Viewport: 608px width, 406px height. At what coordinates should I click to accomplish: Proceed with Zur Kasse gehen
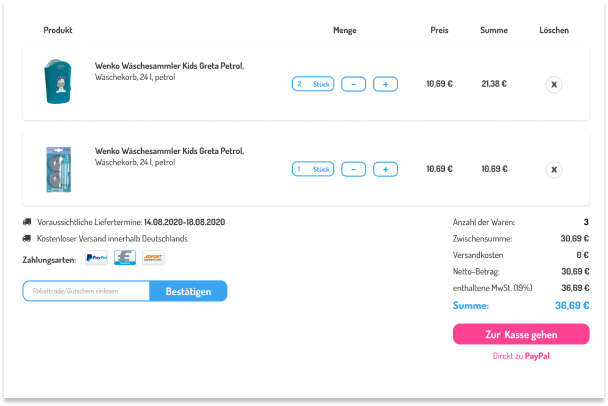click(521, 334)
